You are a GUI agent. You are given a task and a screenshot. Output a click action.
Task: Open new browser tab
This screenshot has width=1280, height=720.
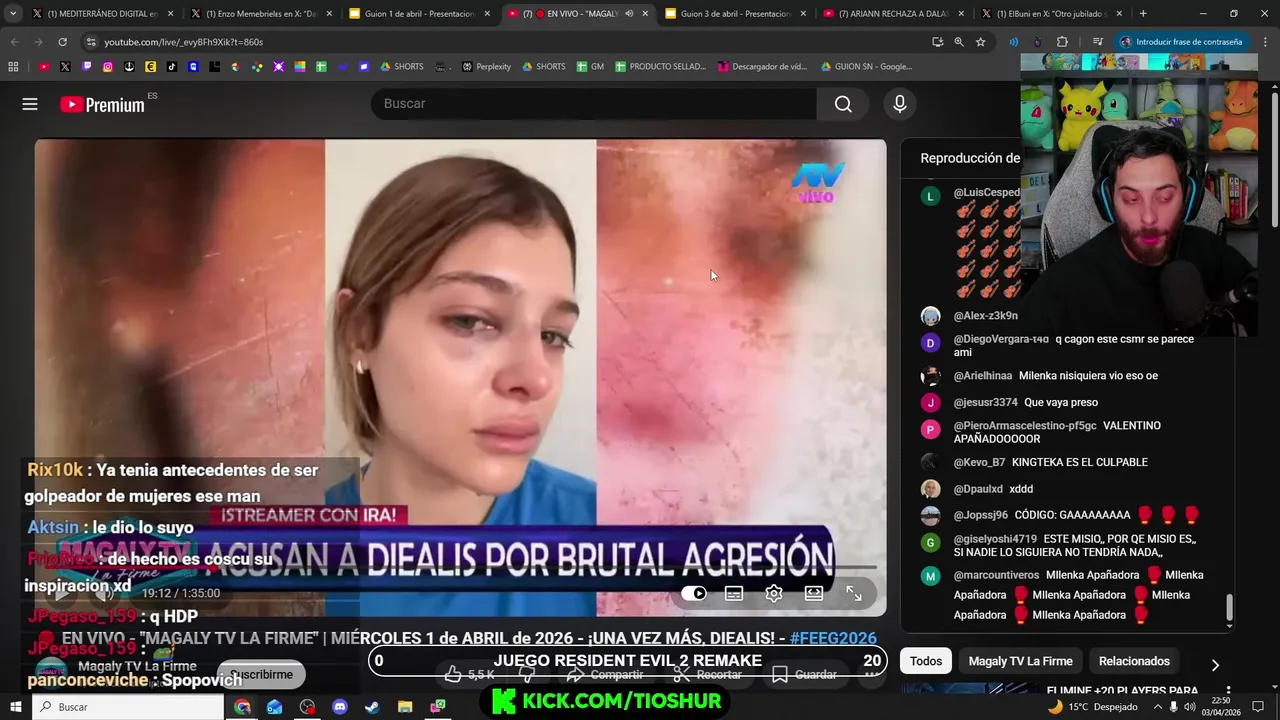[x=1143, y=14]
